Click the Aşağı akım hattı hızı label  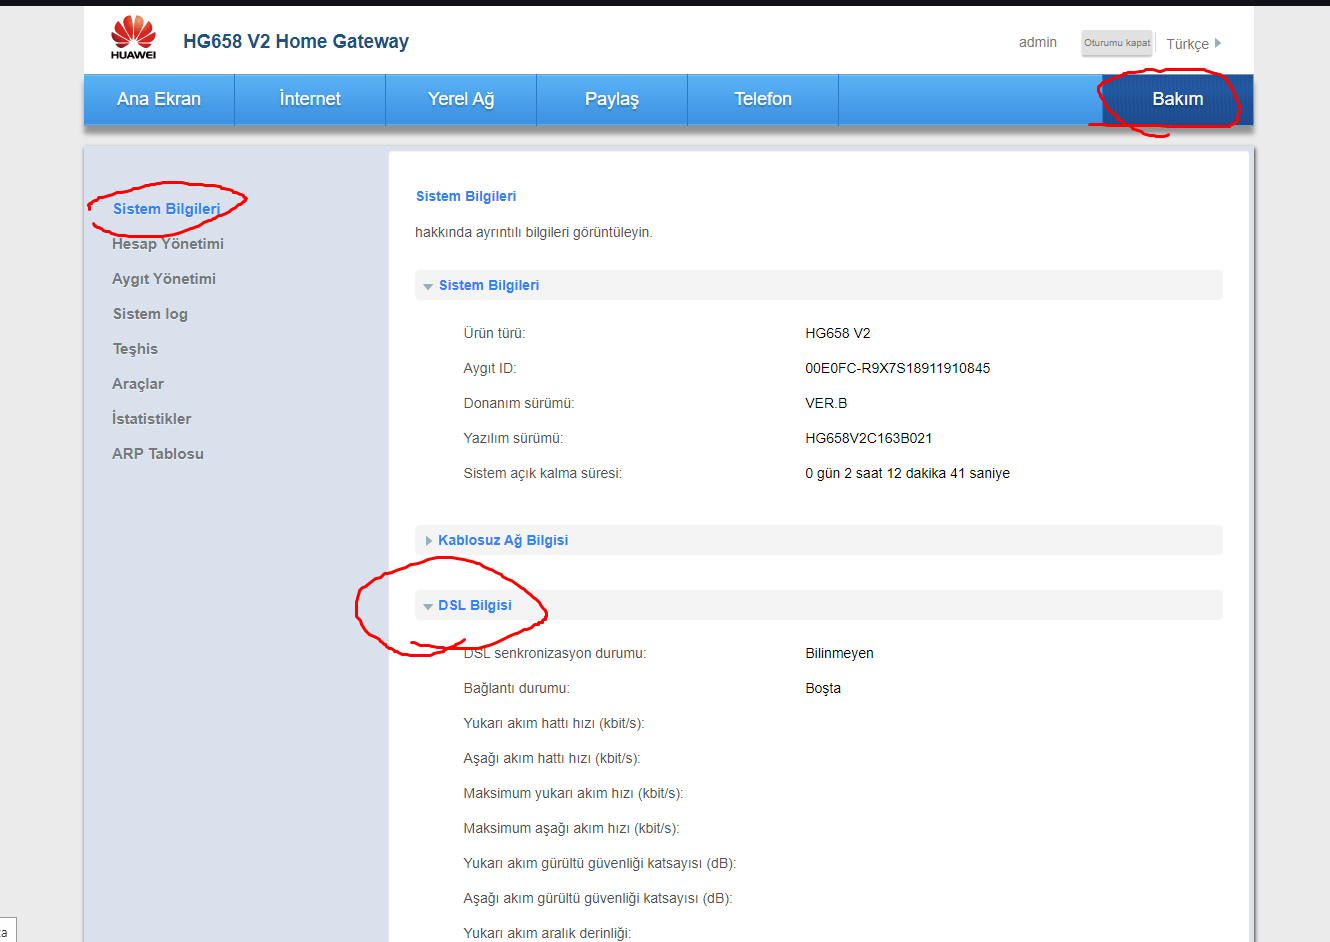pyautogui.click(x=552, y=758)
